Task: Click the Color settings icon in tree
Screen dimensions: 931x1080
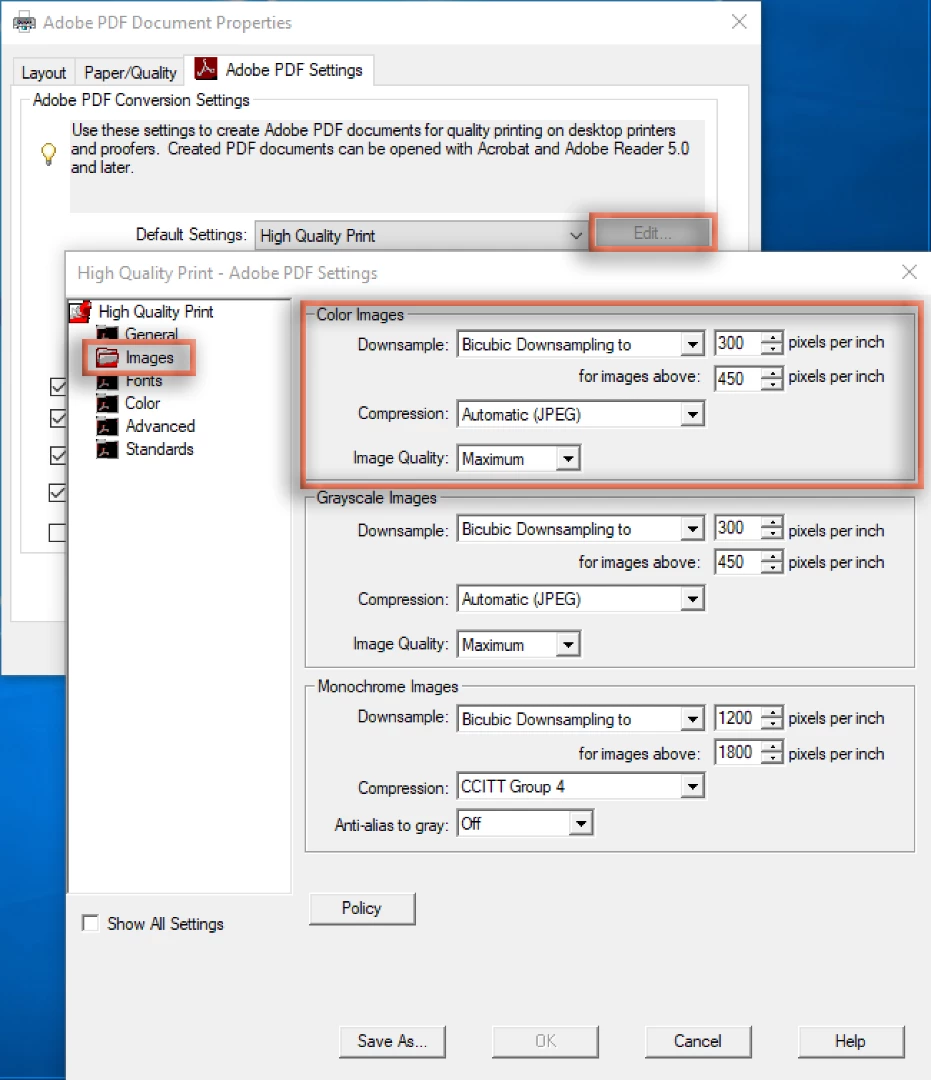Action: [x=107, y=404]
